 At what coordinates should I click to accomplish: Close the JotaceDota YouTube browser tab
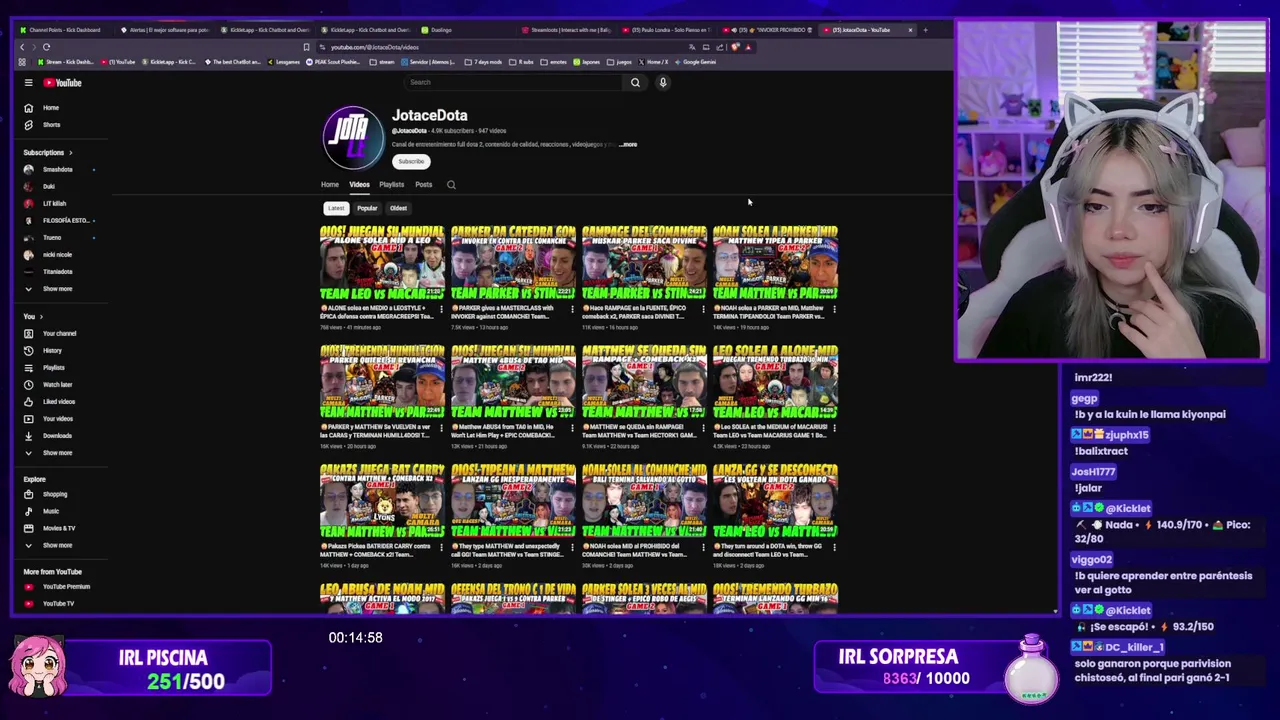[x=910, y=30]
